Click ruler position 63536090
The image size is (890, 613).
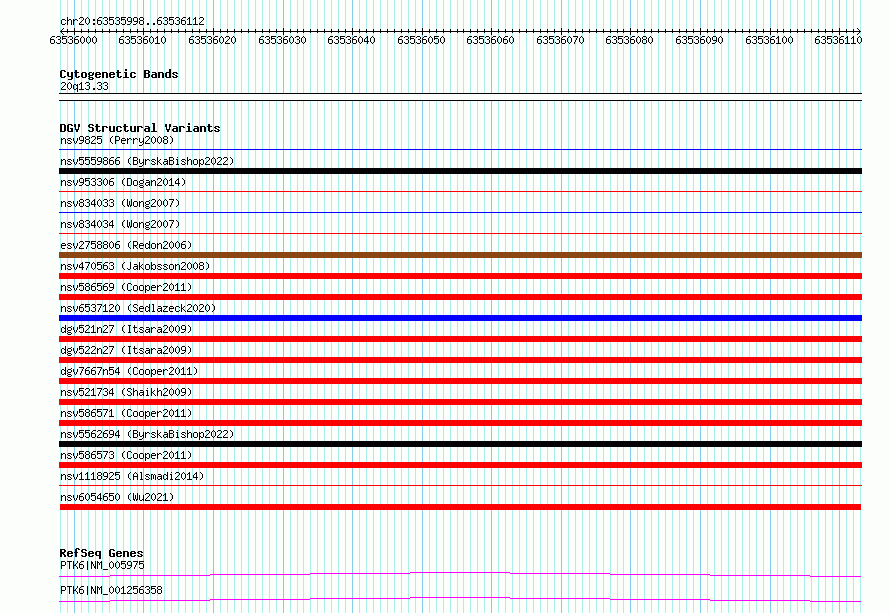tap(699, 40)
